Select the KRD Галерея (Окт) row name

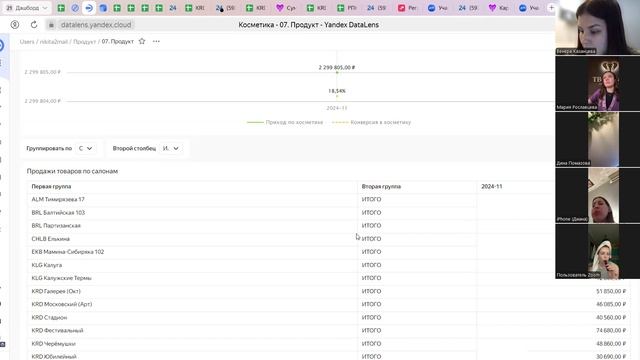(x=56, y=291)
